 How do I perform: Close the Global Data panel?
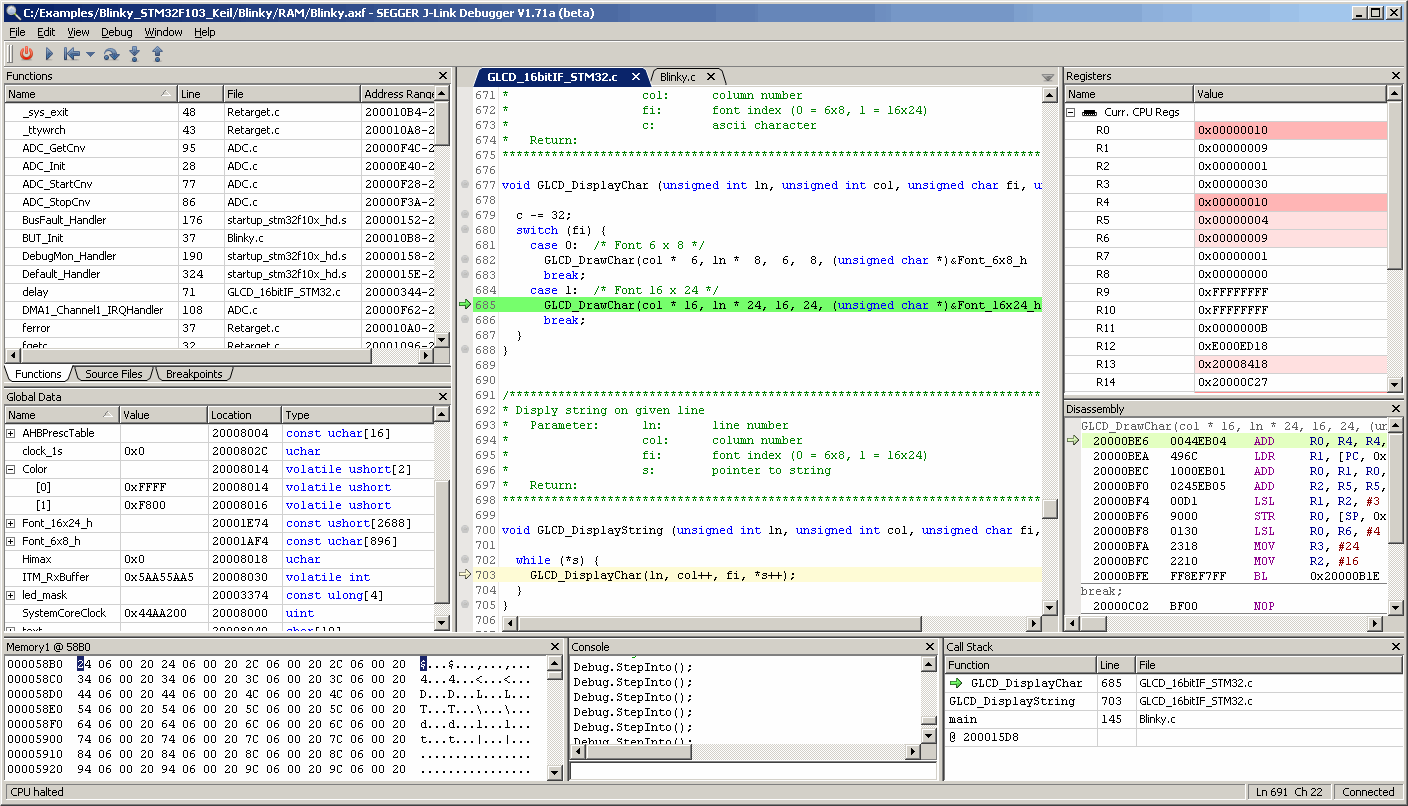pos(443,397)
